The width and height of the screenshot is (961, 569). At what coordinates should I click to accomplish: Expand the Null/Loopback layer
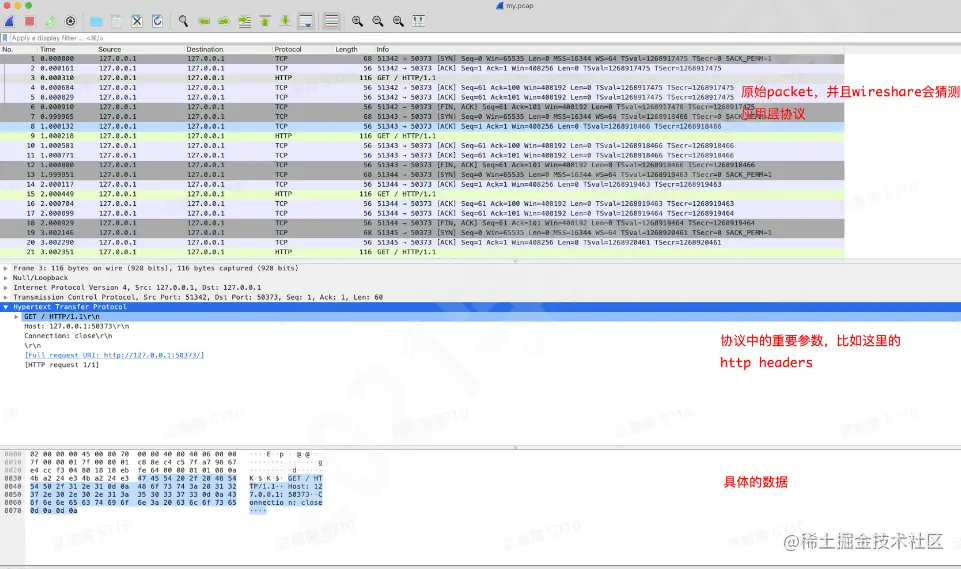click(6, 278)
